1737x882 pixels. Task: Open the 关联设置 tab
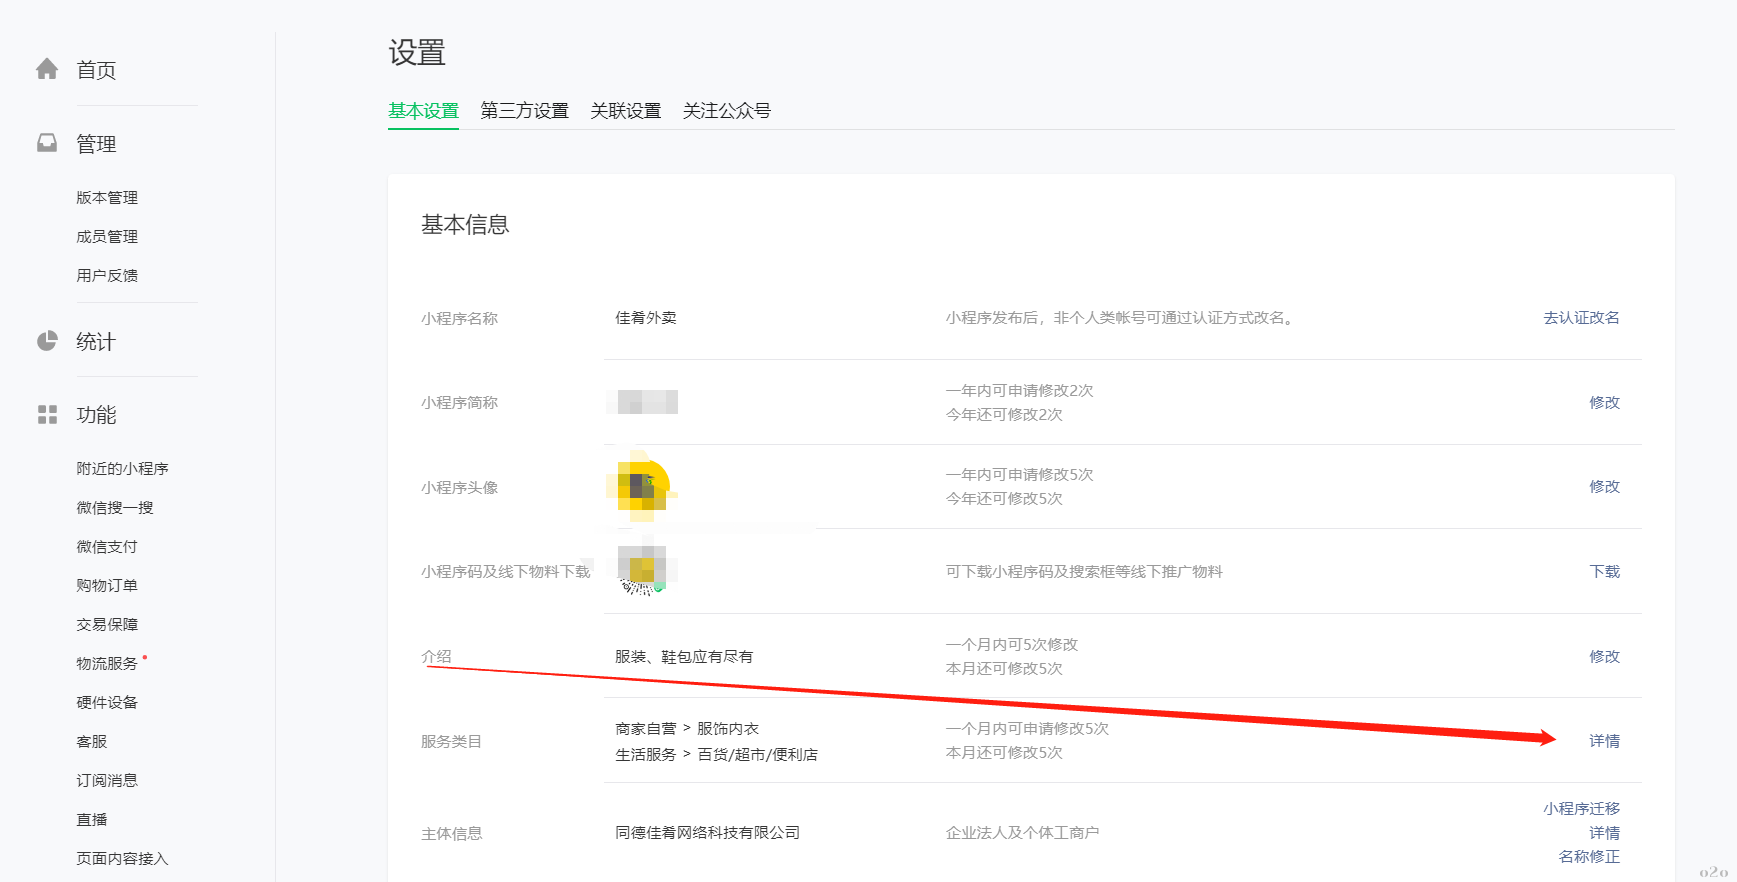(x=625, y=111)
